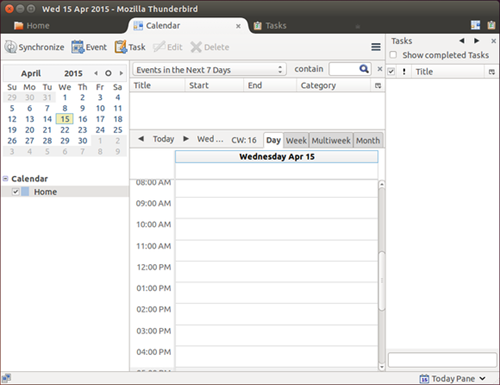Viewport: 500px width, 385px height.
Task: Go to previous day arrow
Action: pyautogui.click(x=141, y=139)
